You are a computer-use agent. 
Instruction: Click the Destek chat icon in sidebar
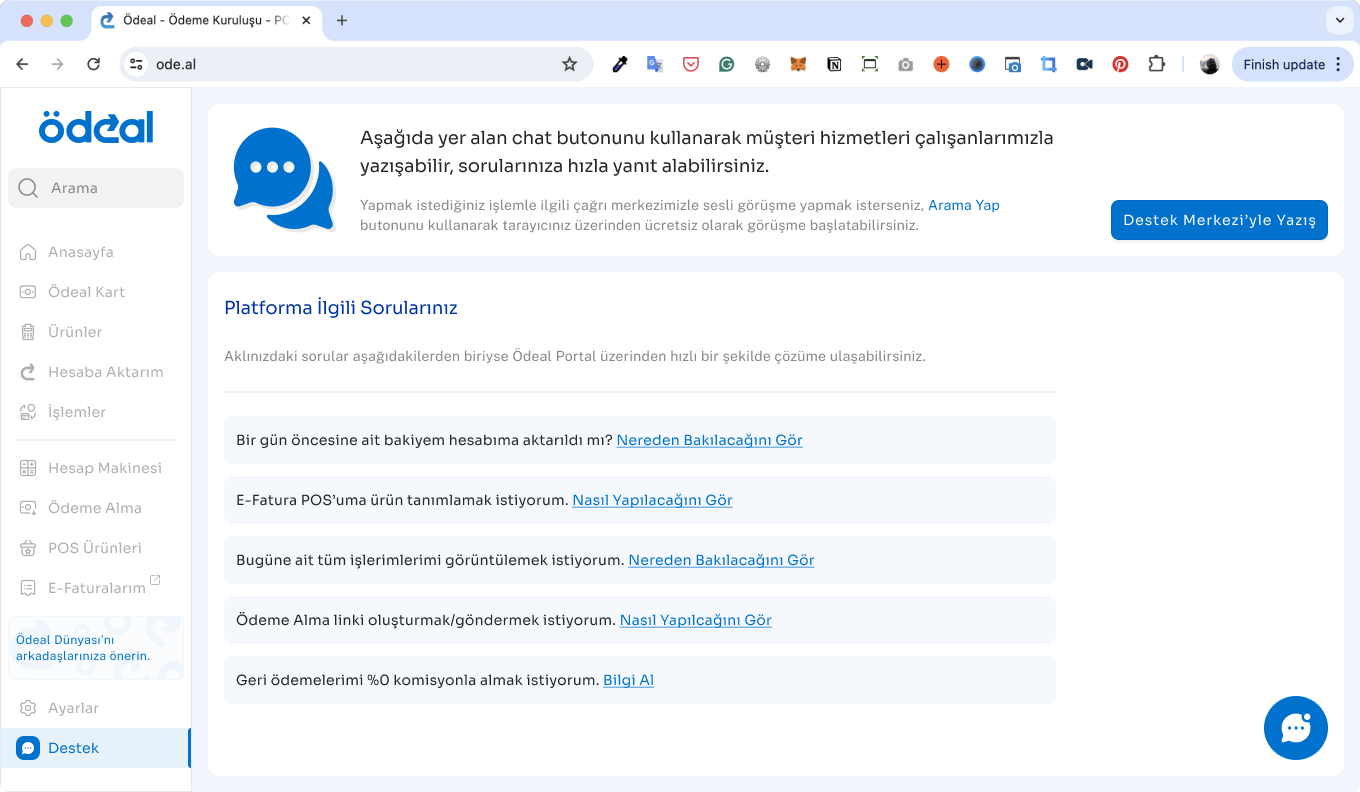tap(28, 748)
